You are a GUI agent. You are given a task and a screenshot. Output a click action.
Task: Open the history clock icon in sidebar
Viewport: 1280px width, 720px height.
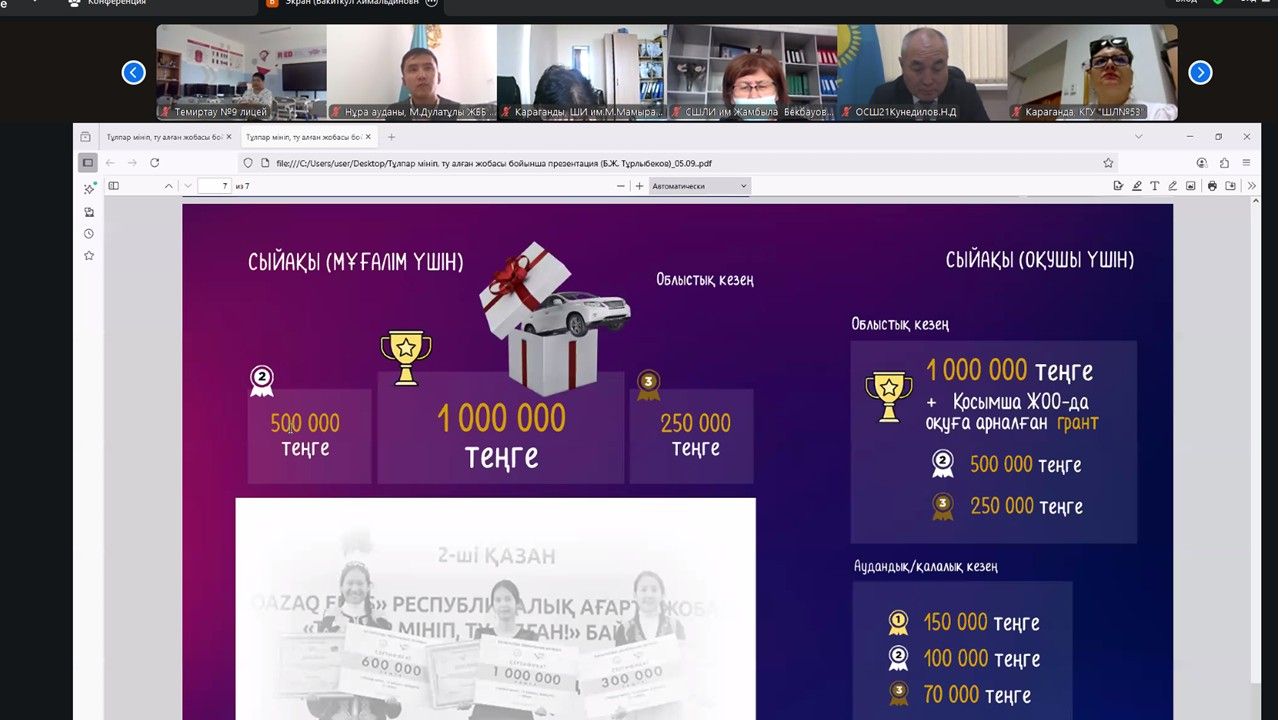point(89,234)
